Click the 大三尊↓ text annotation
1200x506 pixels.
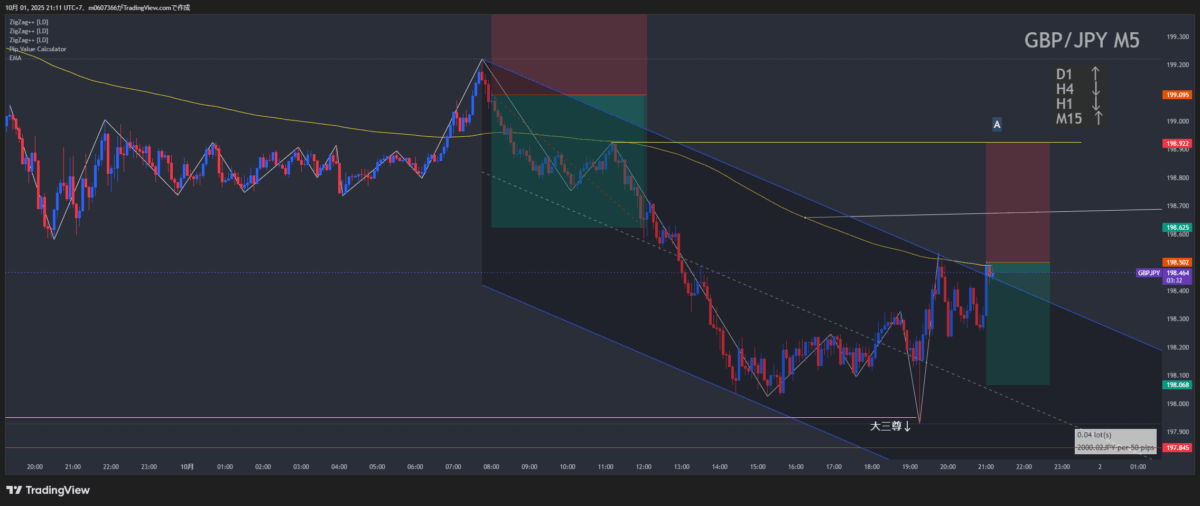click(x=890, y=426)
